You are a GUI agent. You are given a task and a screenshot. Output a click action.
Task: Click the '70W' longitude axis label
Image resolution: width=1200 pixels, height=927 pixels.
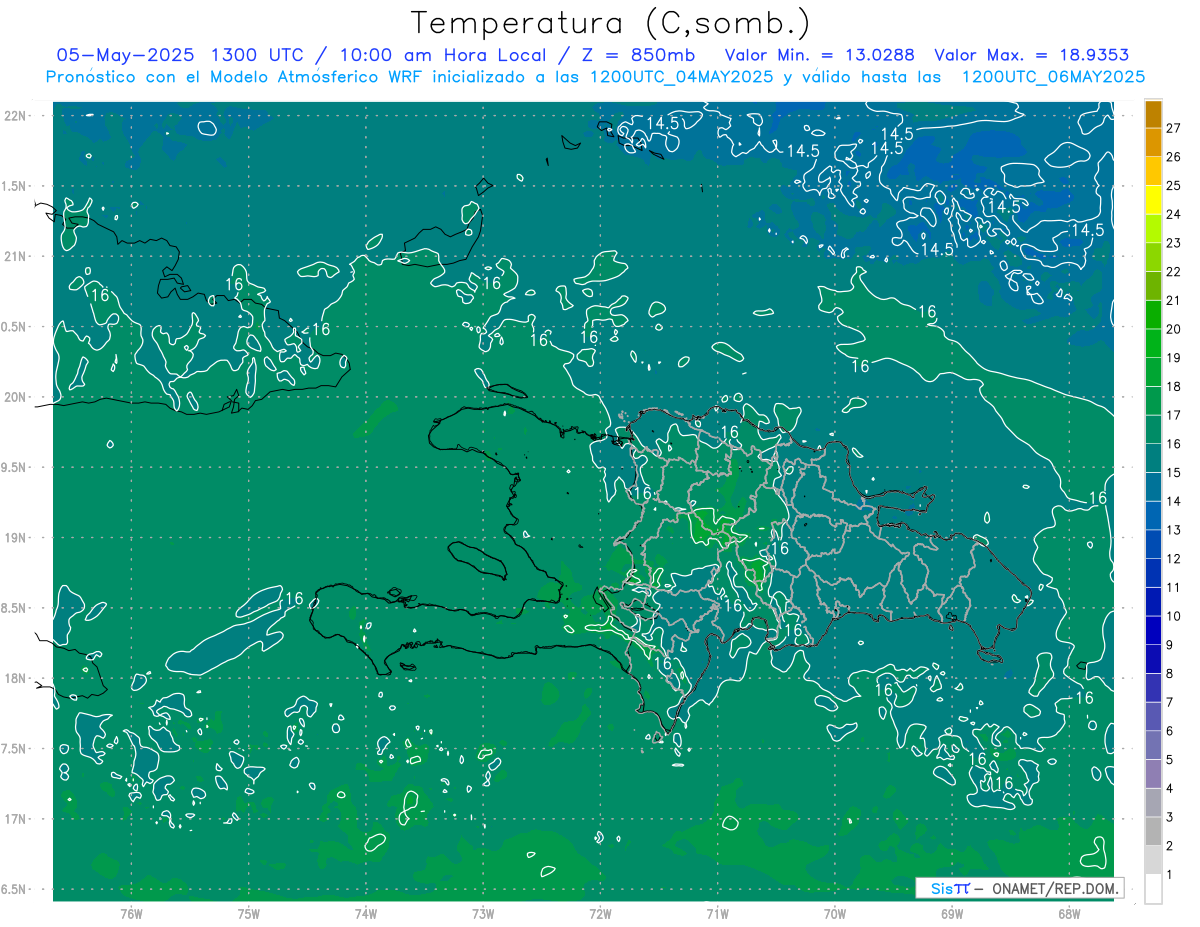point(835,914)
